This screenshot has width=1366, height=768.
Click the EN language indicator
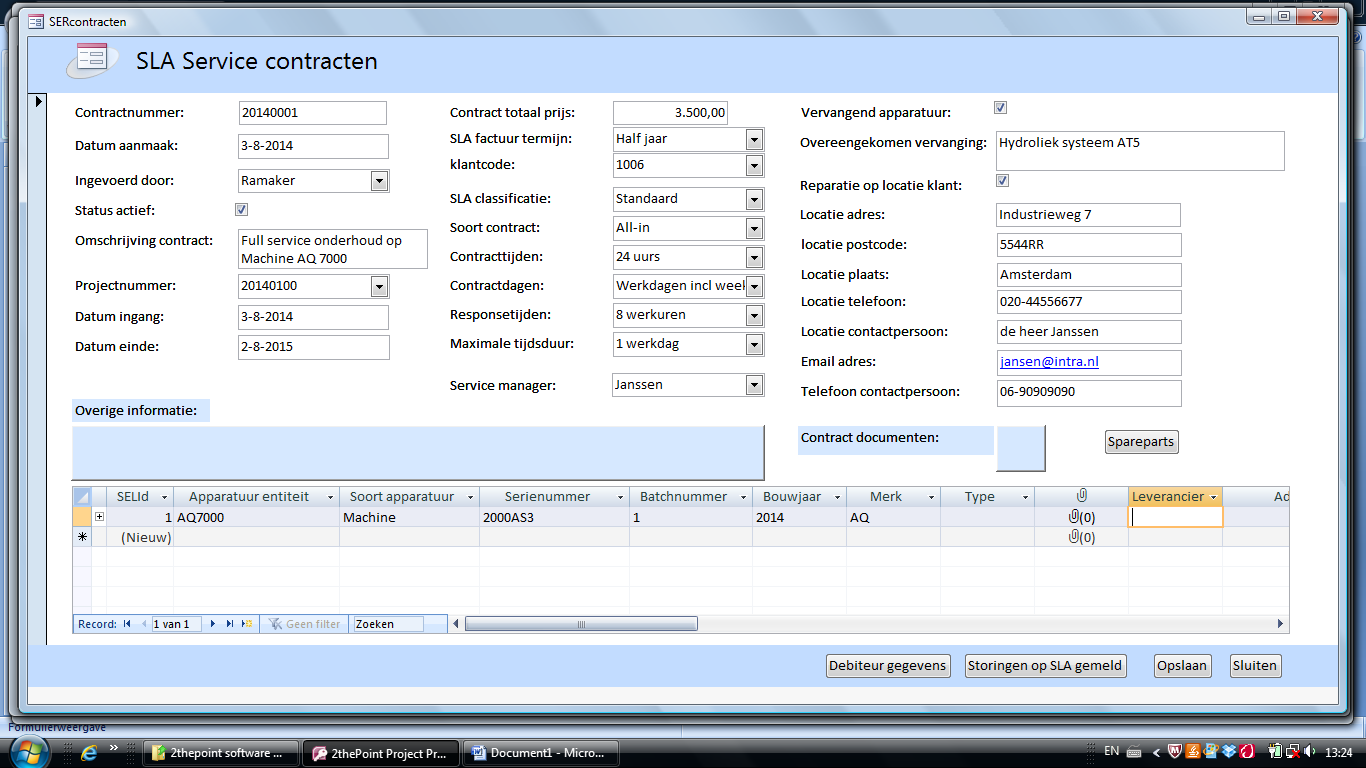[1112, 751]
